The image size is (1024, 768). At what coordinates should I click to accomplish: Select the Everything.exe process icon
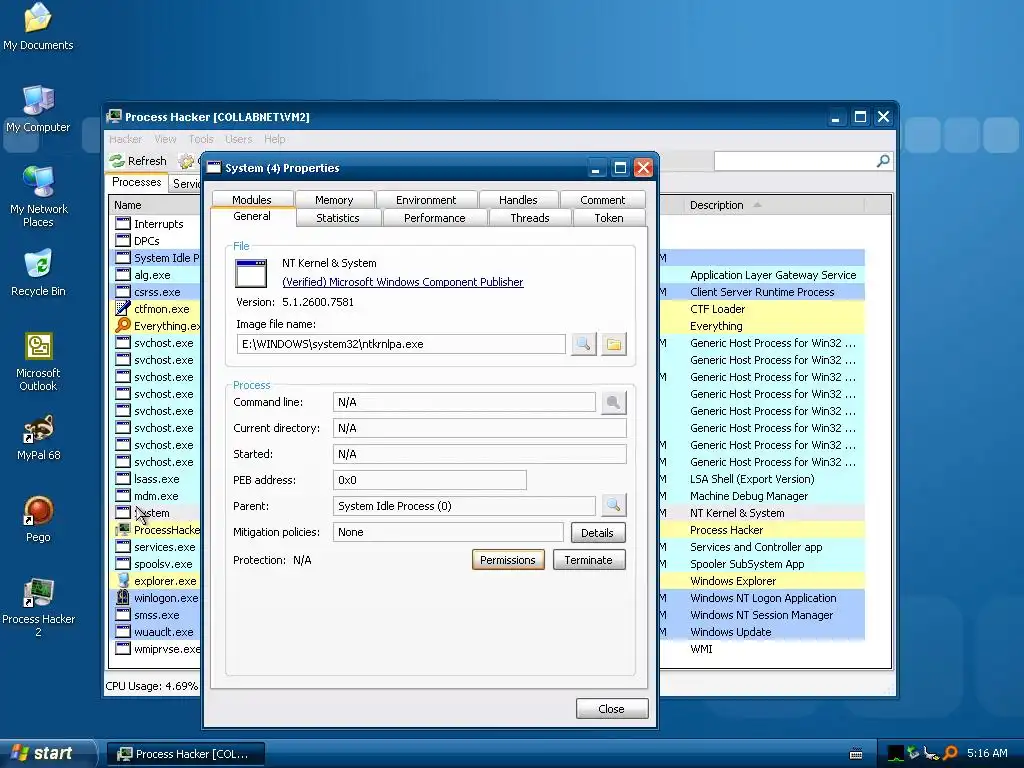tap(123, 325)
